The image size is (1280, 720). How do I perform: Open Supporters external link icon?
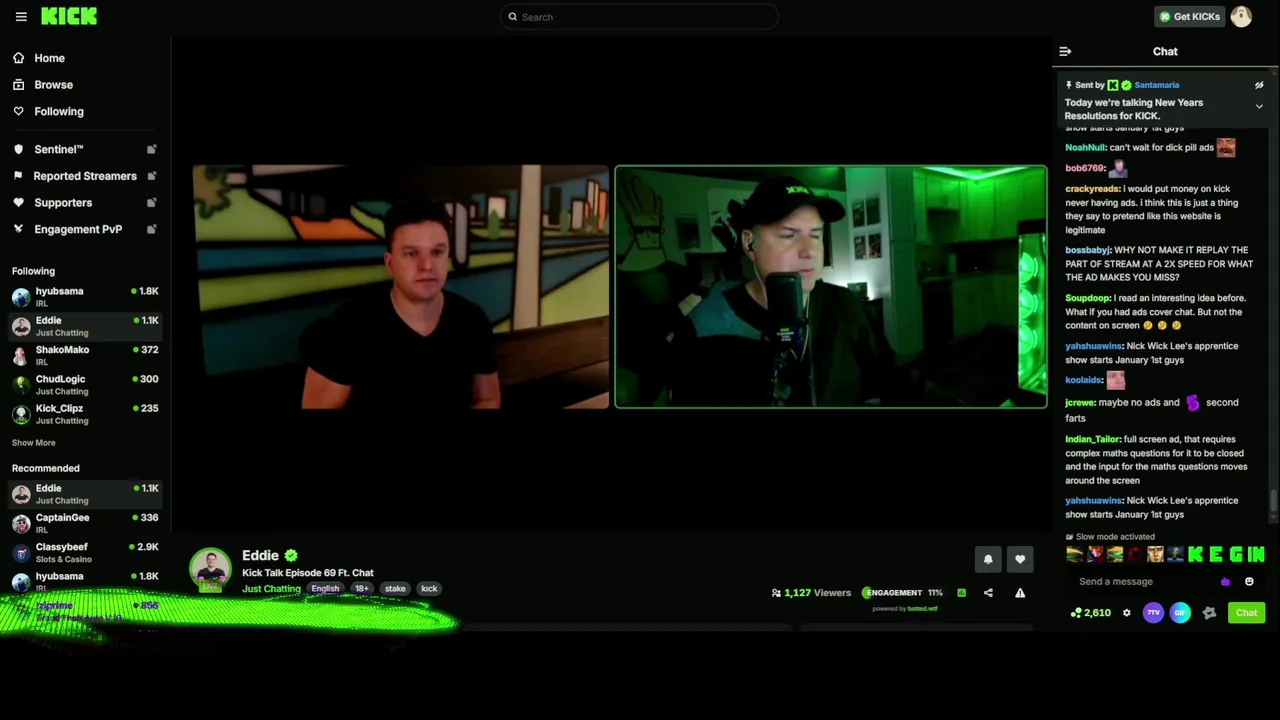tap(152, 202)
